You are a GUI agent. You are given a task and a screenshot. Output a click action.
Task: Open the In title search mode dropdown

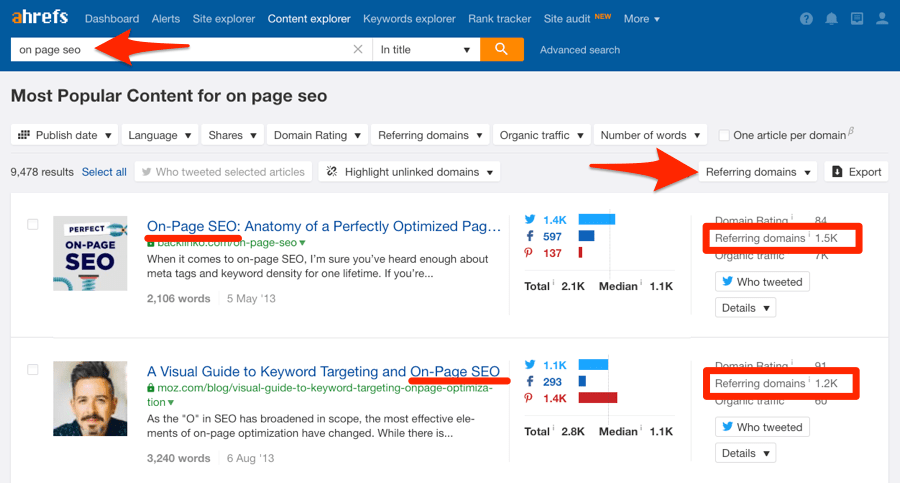(425, 50)
